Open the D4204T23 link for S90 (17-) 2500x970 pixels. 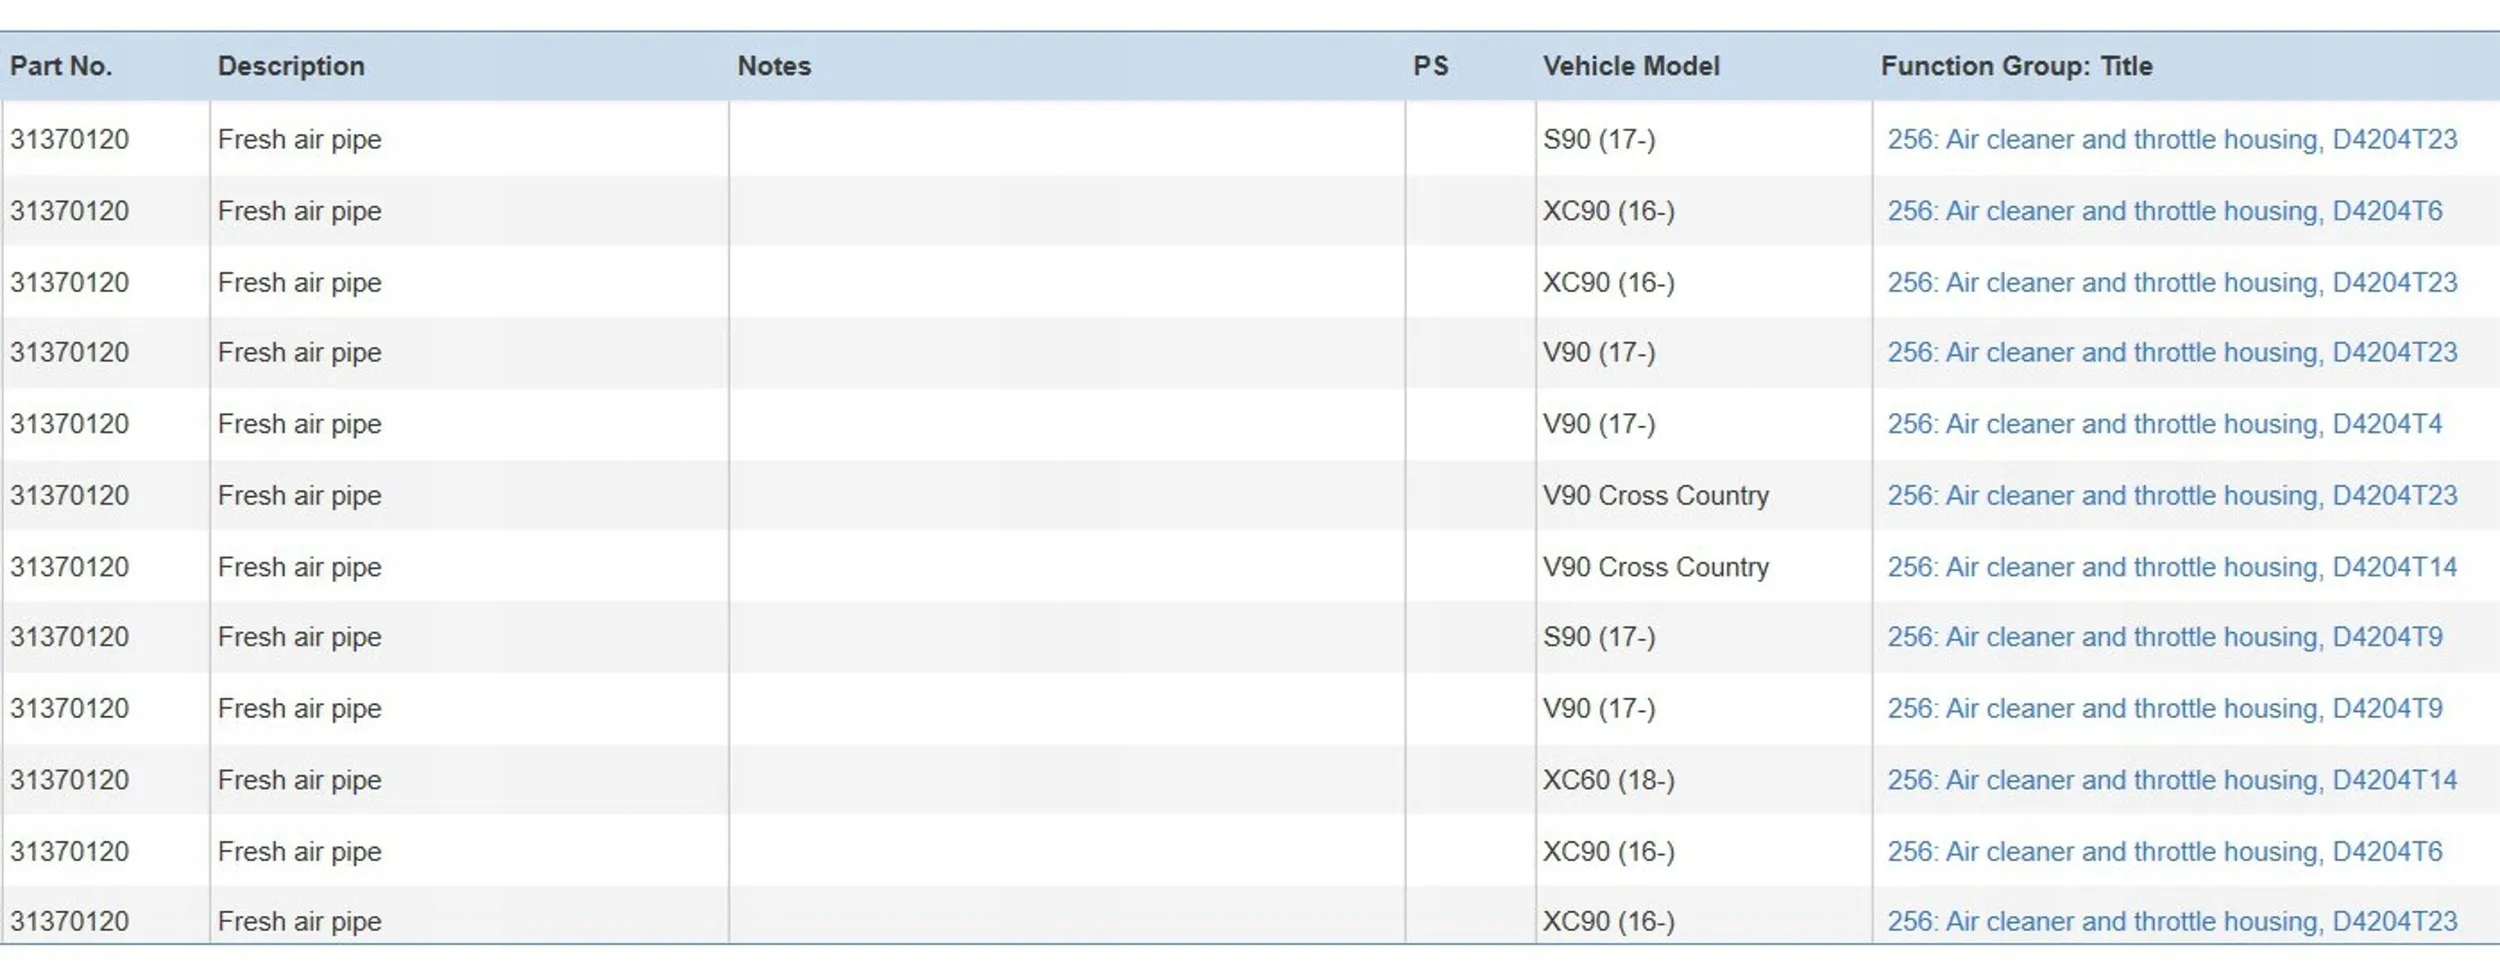click(x=2171, y=139)
